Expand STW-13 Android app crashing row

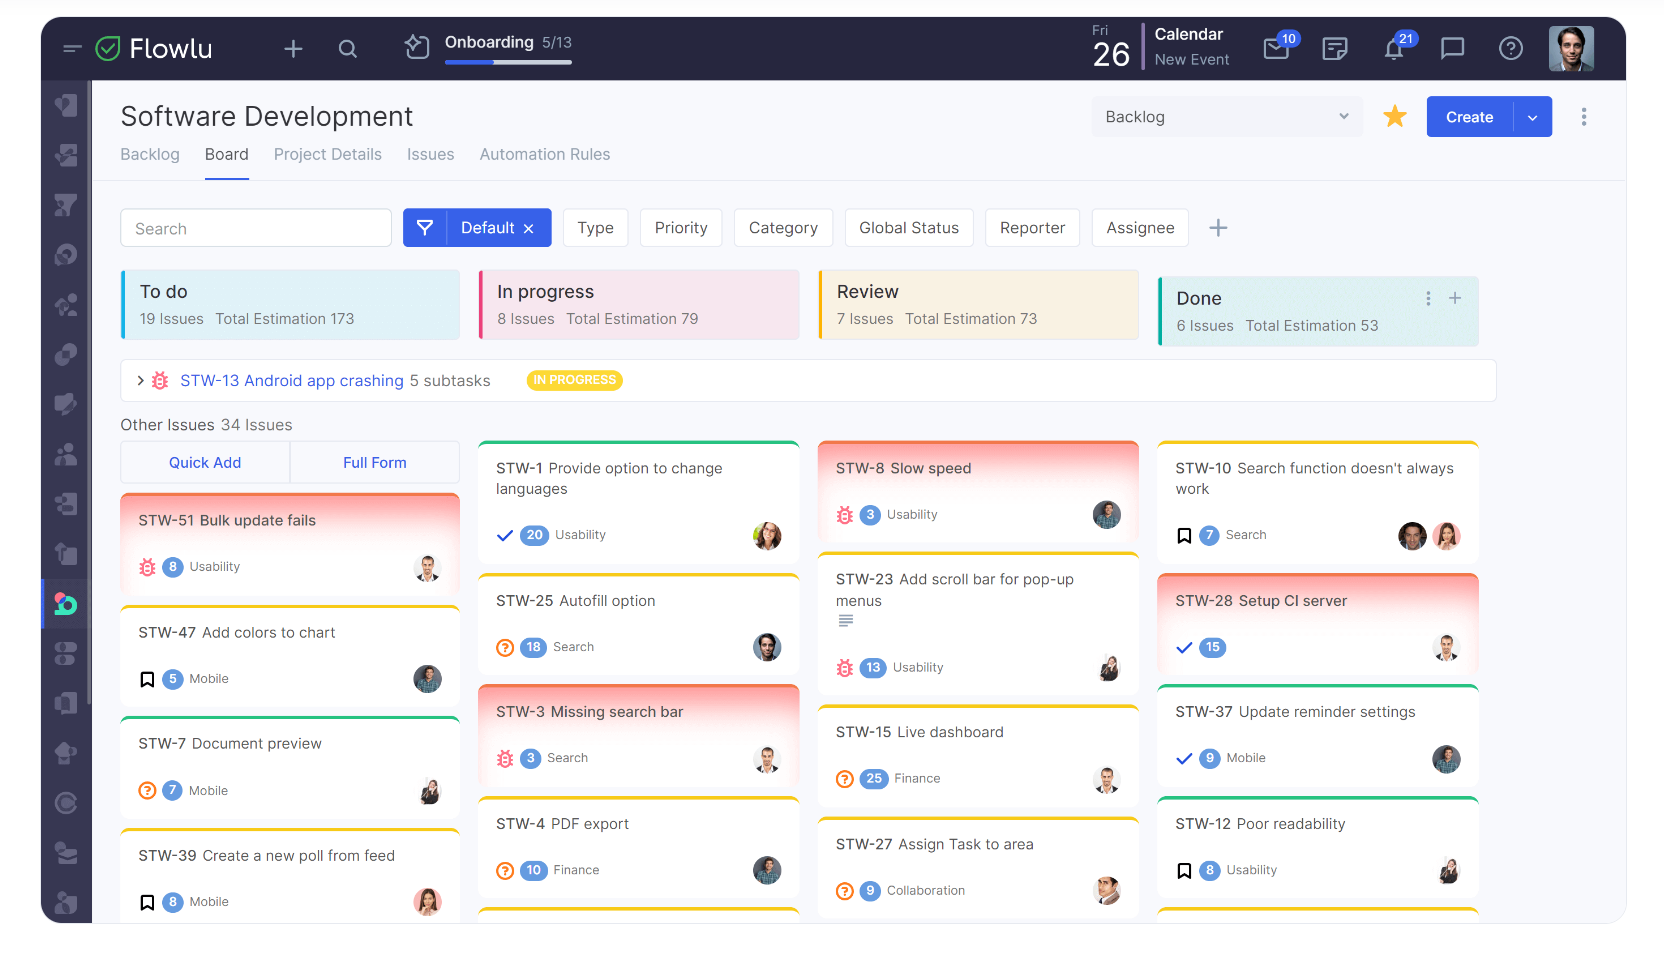(140, 381)
